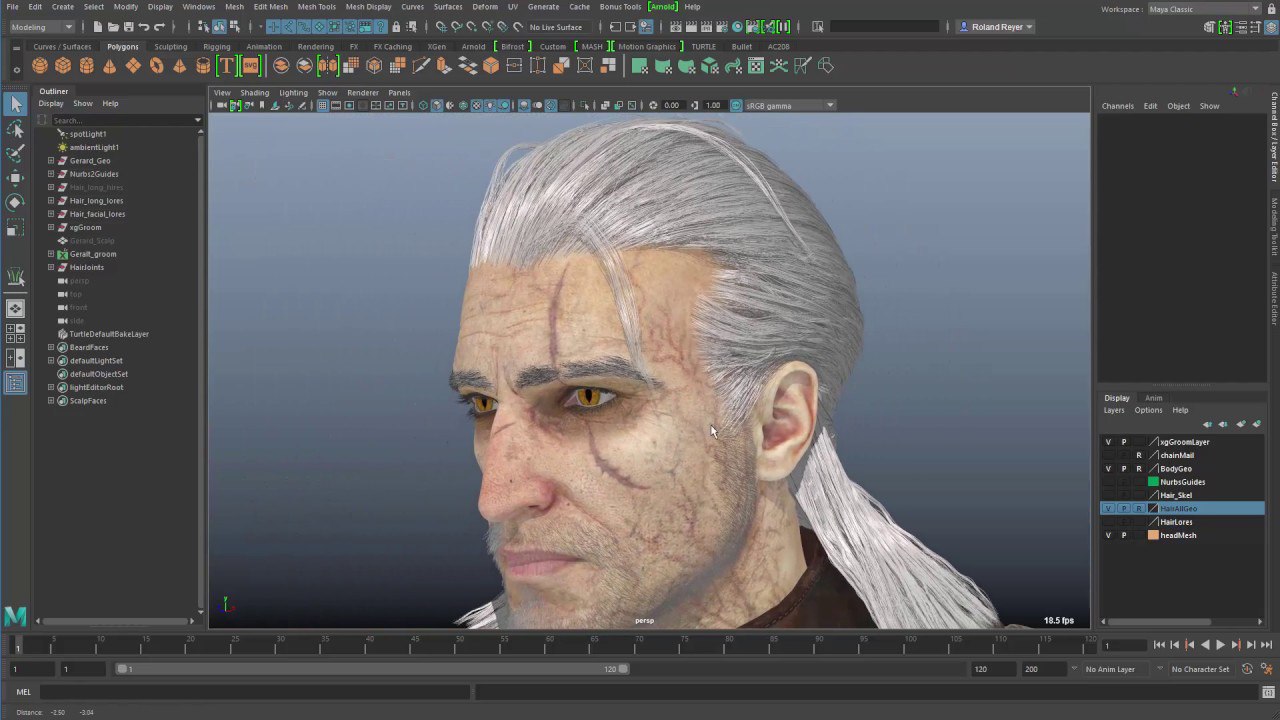1280x720 pixels.
Task: Activate the Paint Selection tool
Action: point(15,153)
